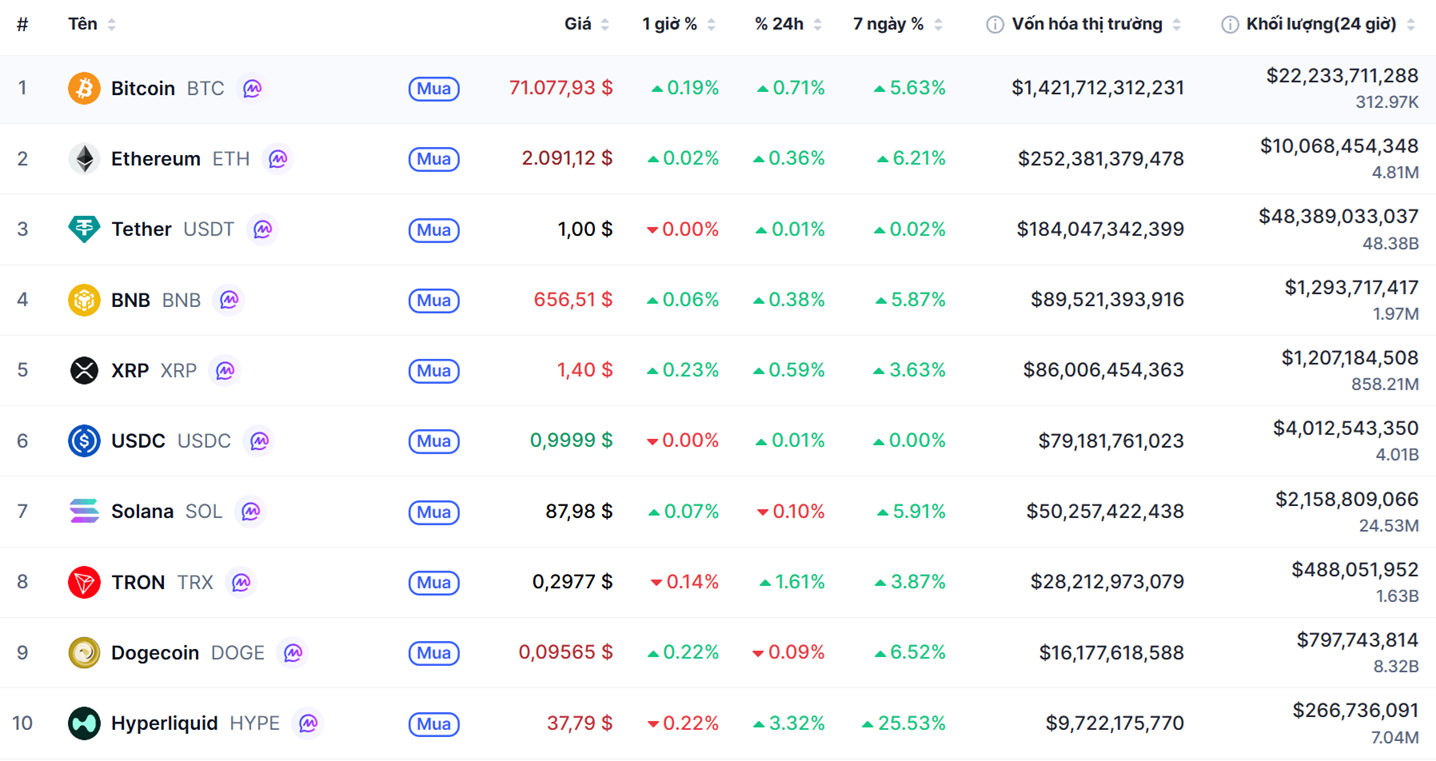This screenshot has width=1436, height=761.
Task: Sort the table by Tên column
Action: tap(92, 24)
